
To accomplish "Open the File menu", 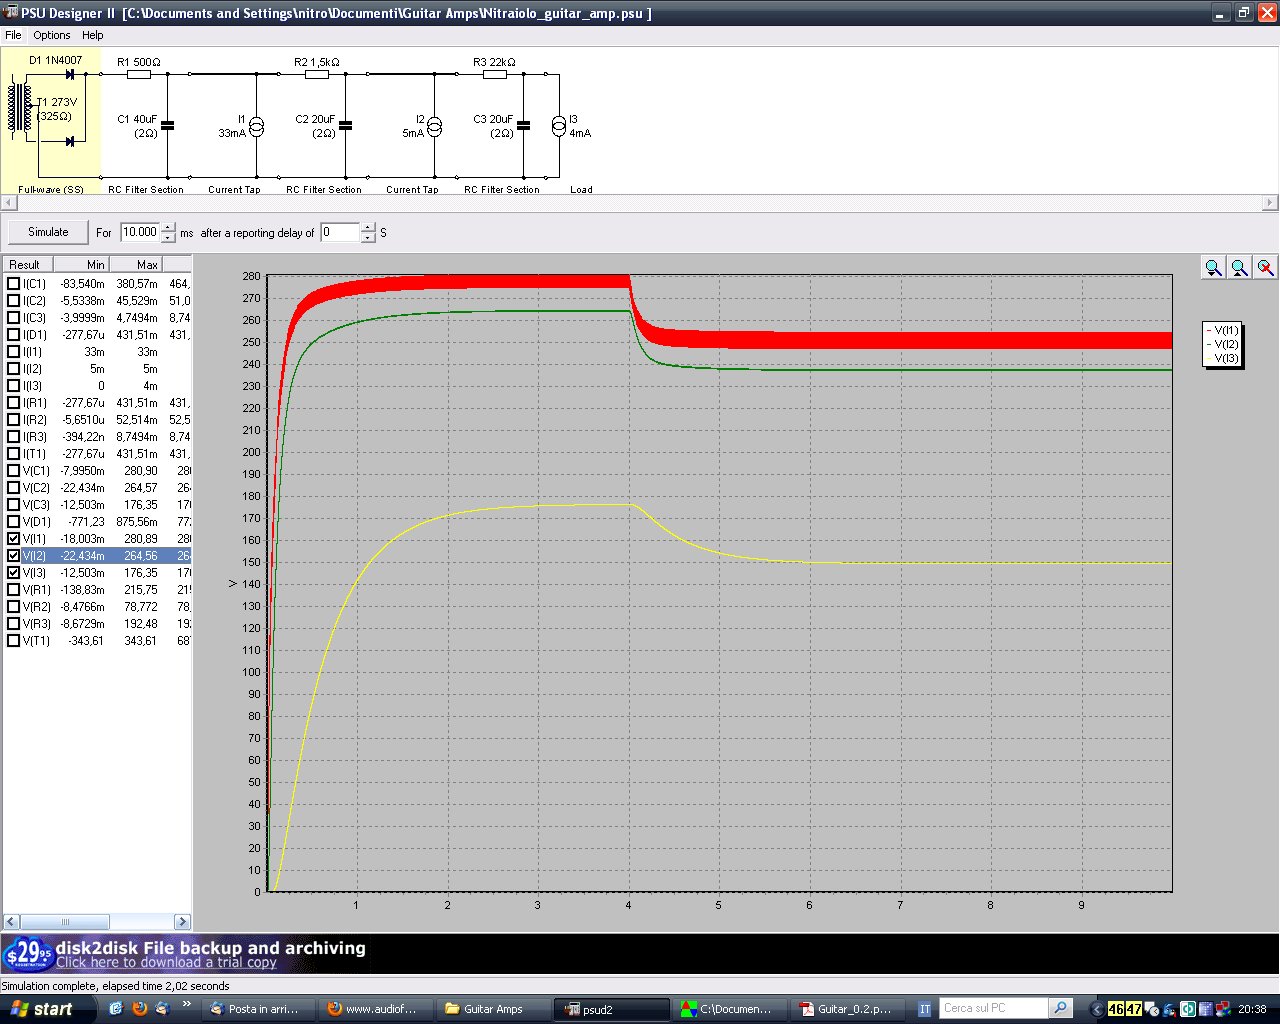I will [13, 35].
